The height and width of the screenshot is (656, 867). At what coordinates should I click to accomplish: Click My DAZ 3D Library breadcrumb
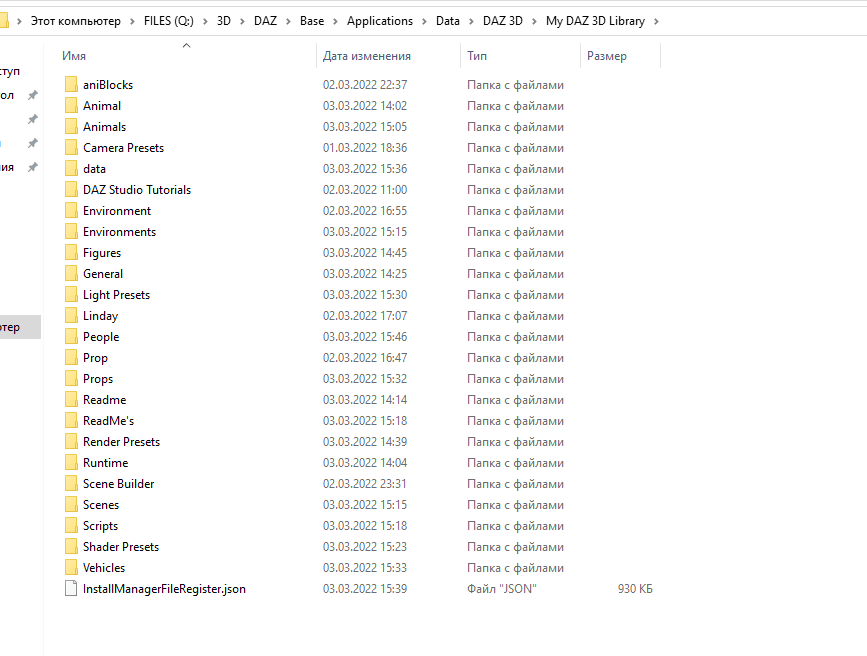click(x=596, y=21)
